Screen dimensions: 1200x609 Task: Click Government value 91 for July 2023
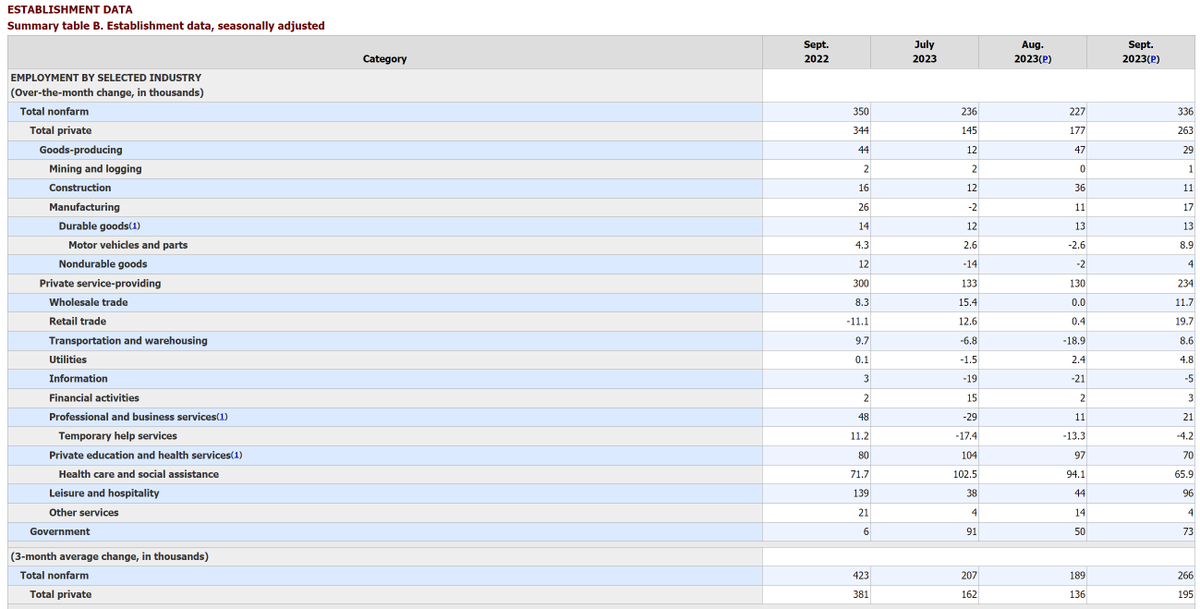click(x=971, y=532)
